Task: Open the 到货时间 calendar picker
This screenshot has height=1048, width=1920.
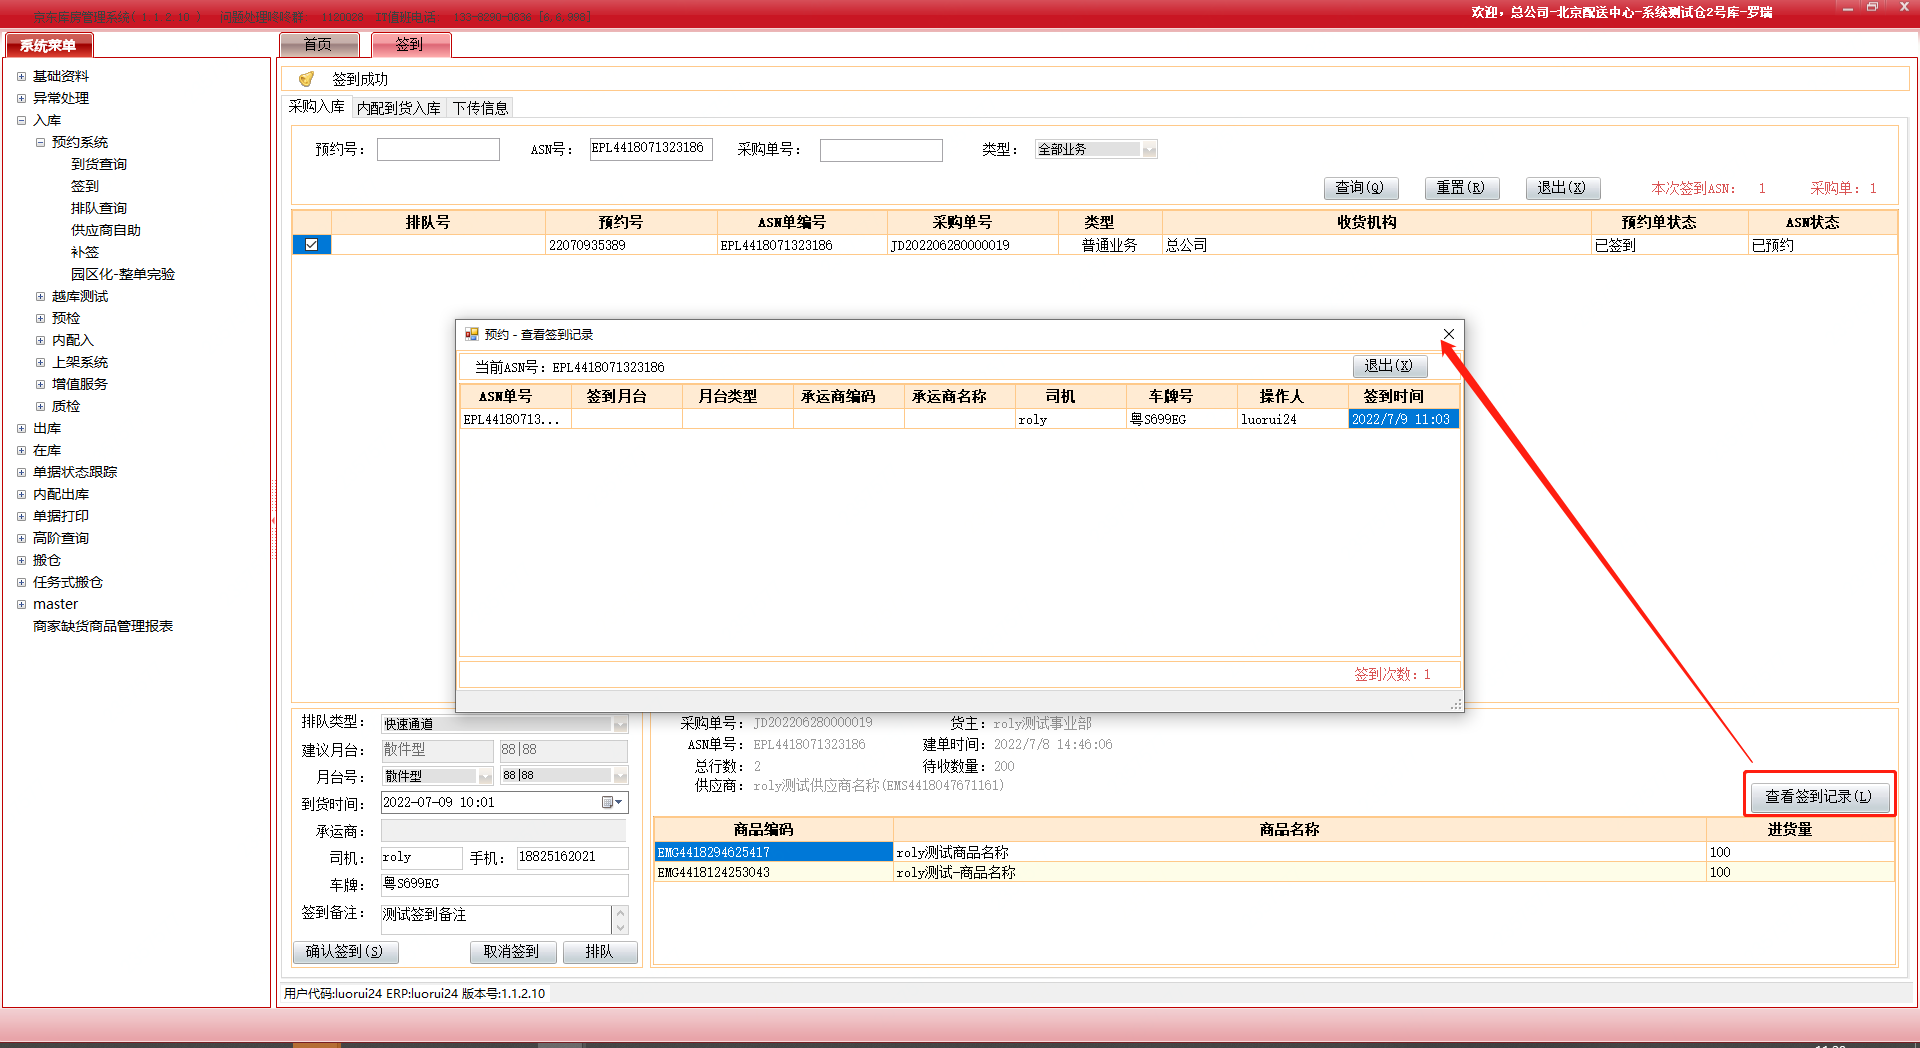Action: (612, 802)
